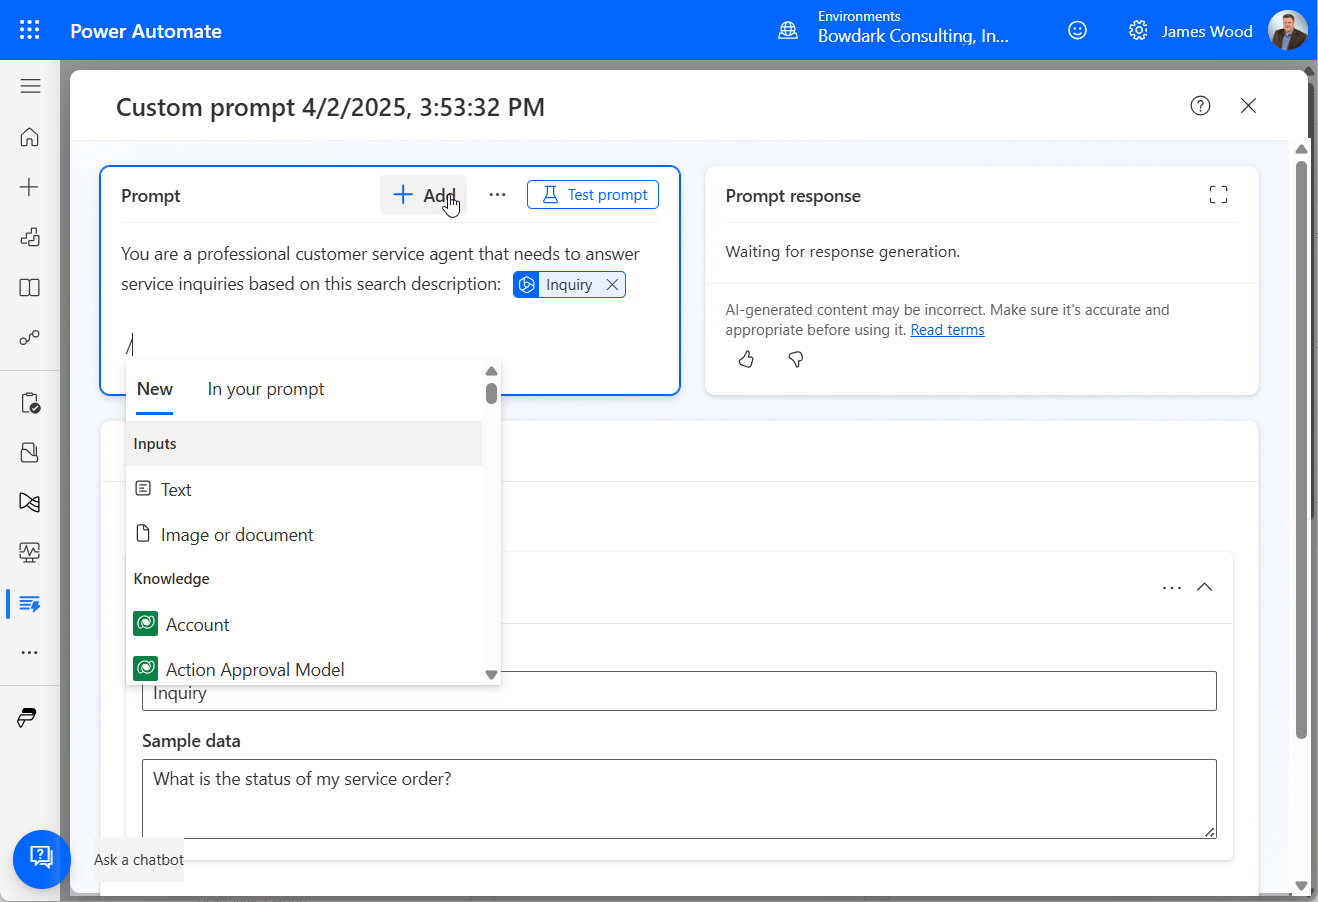Open the monitor activity icon in sidebar
This screenshot has width=1318, height=902.
pyautogui.click(x=30, y=552)
